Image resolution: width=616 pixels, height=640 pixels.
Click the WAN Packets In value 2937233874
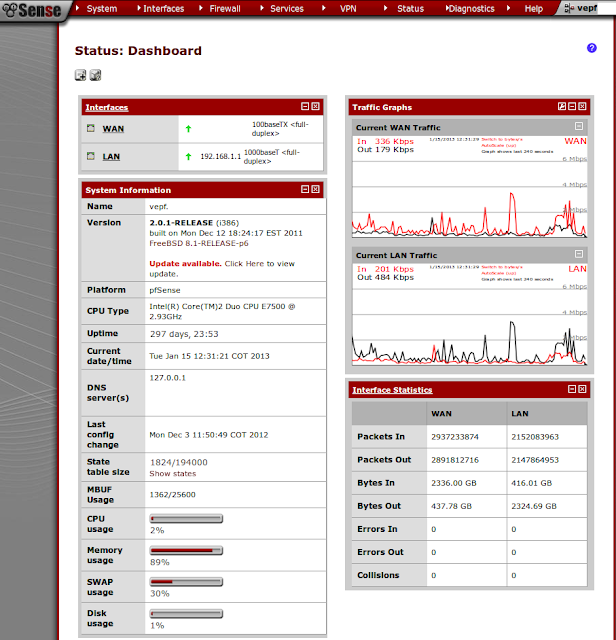point(455,437)
